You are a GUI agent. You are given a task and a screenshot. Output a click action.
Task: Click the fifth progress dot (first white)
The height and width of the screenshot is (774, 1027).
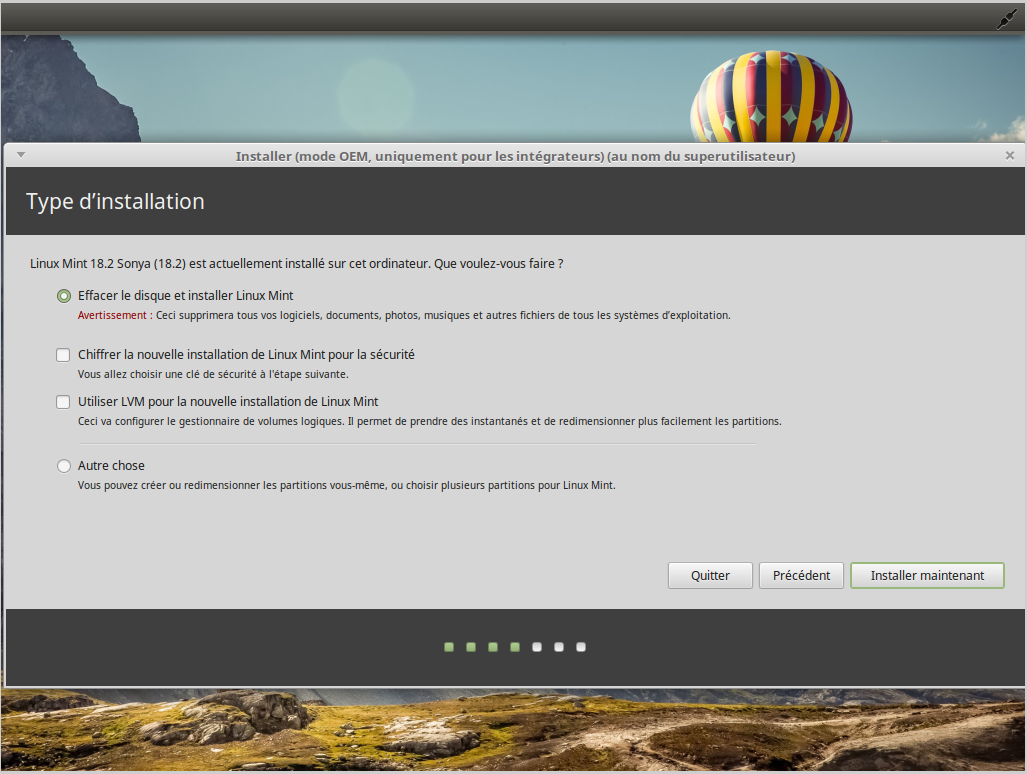tap(537, 647)
